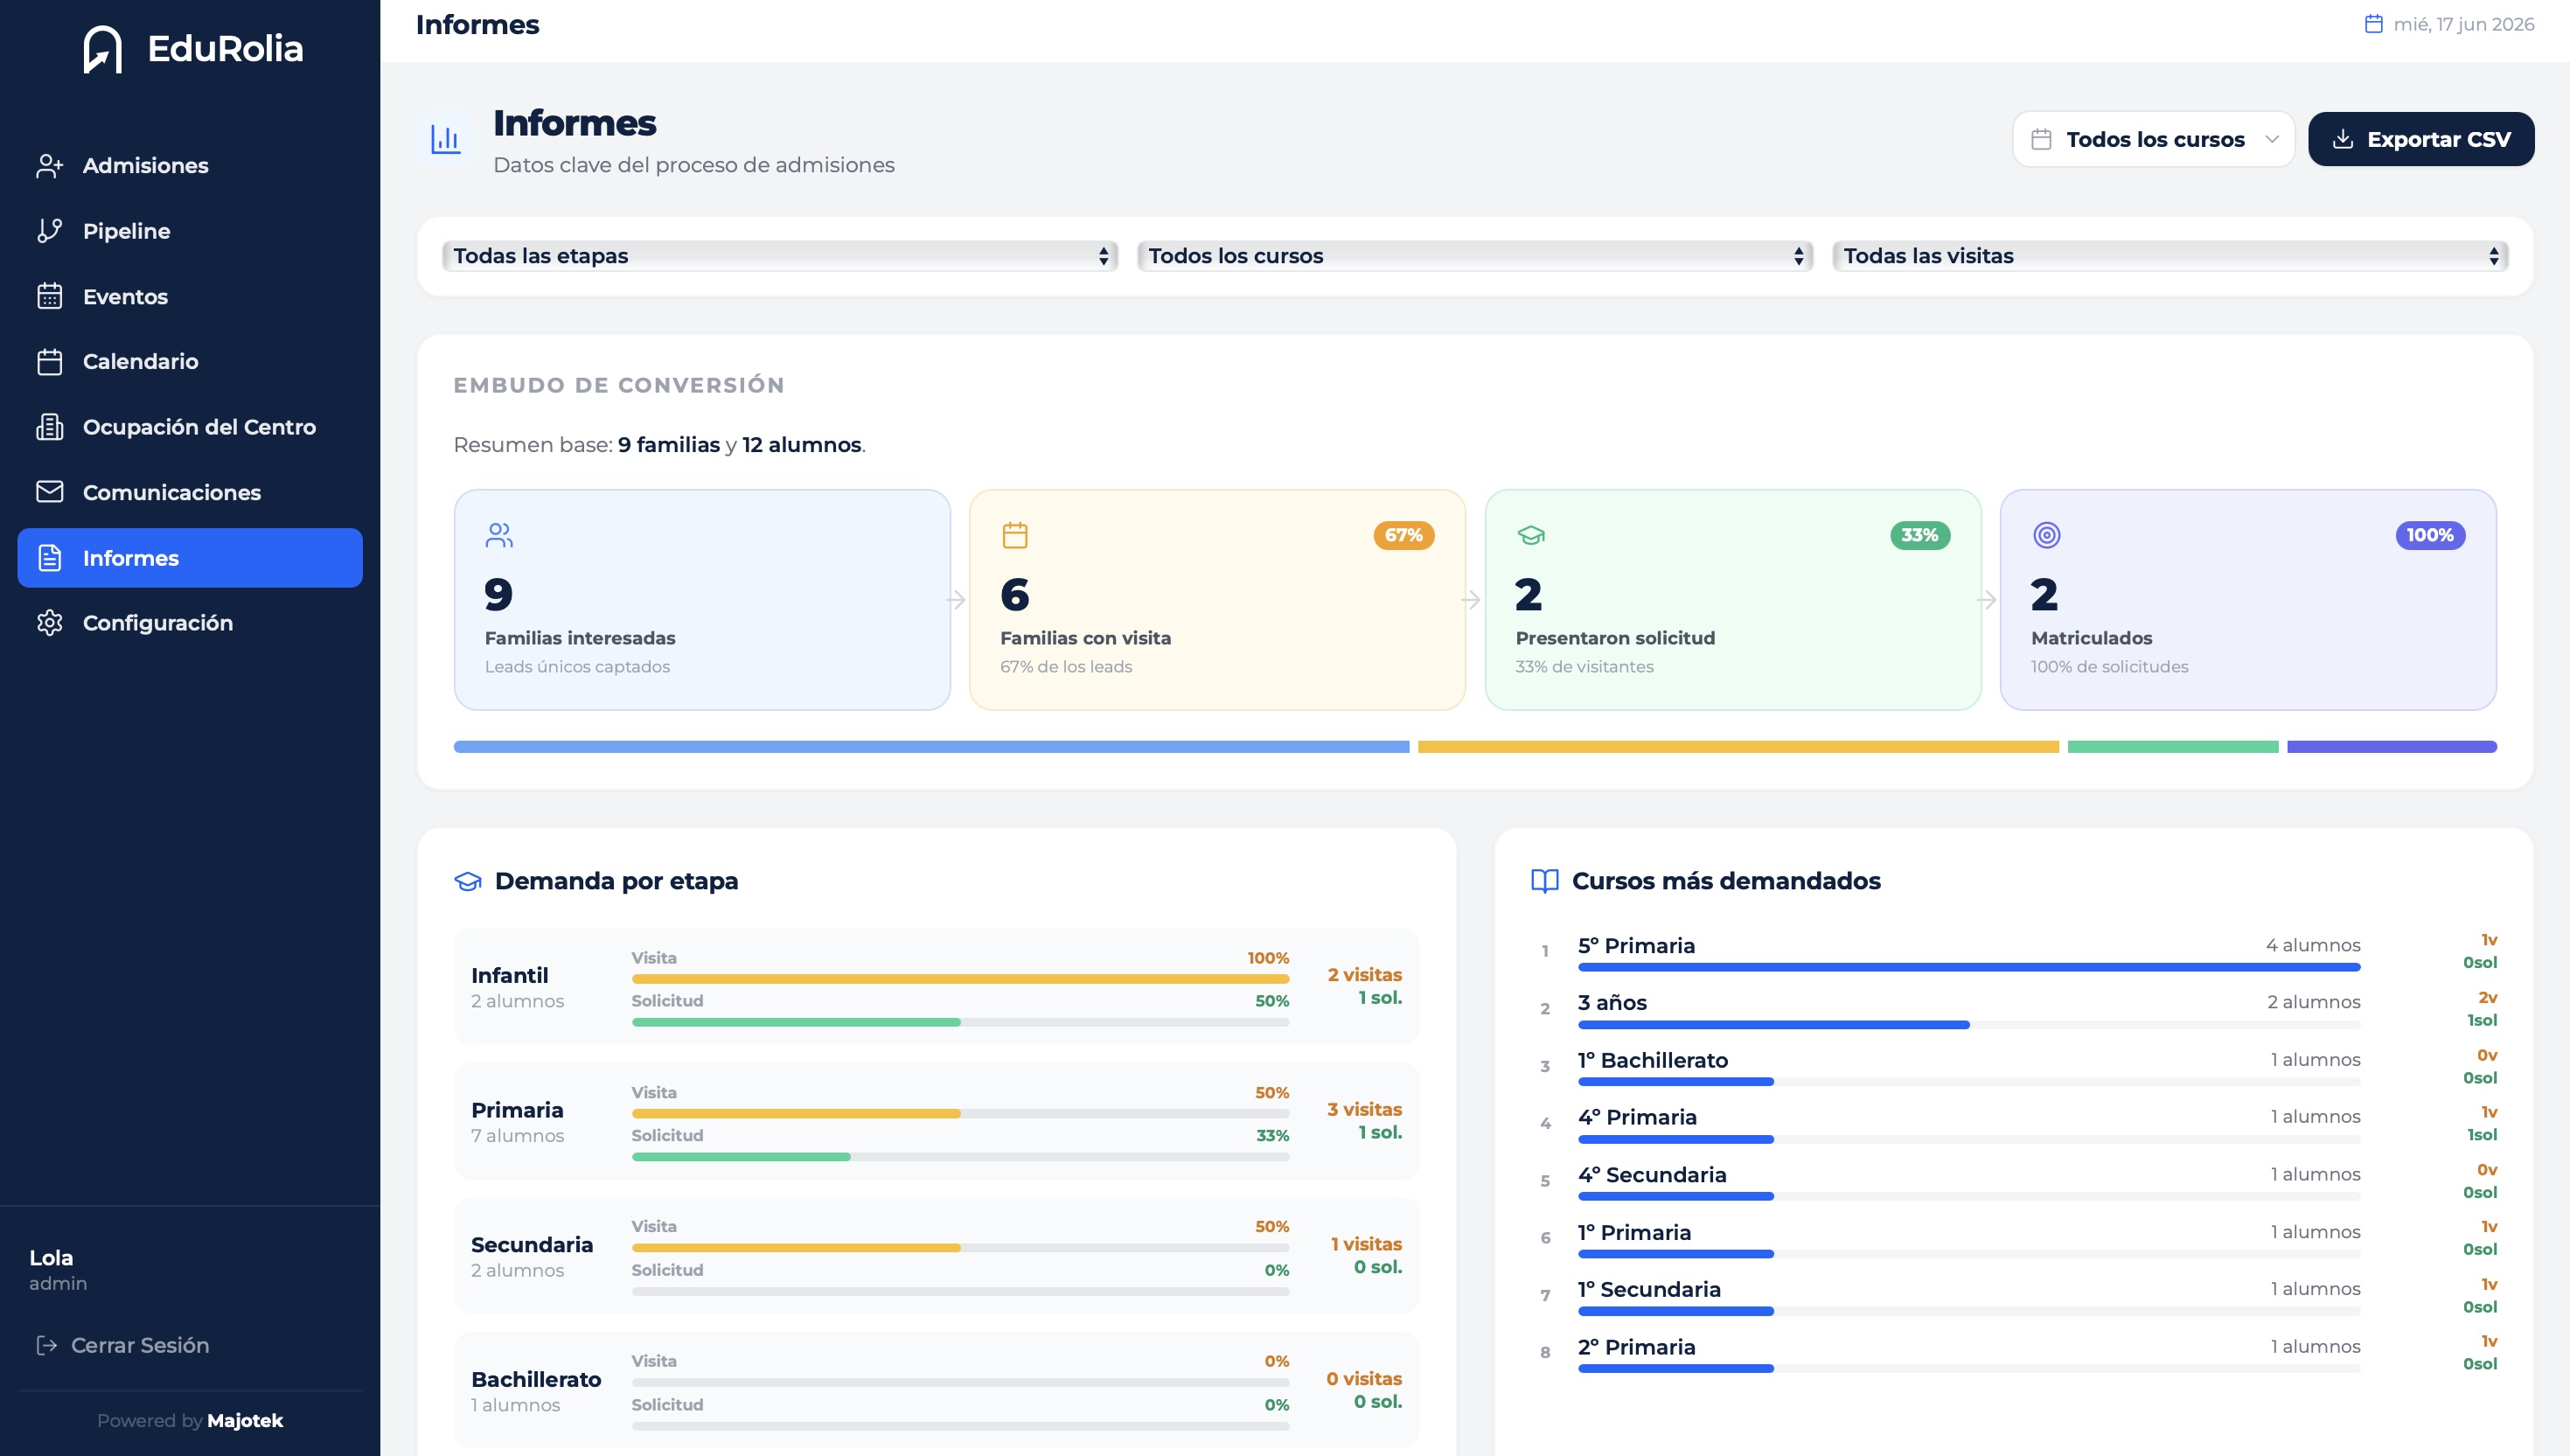Click the Familias con visita funnel card

pos(1217,600)
